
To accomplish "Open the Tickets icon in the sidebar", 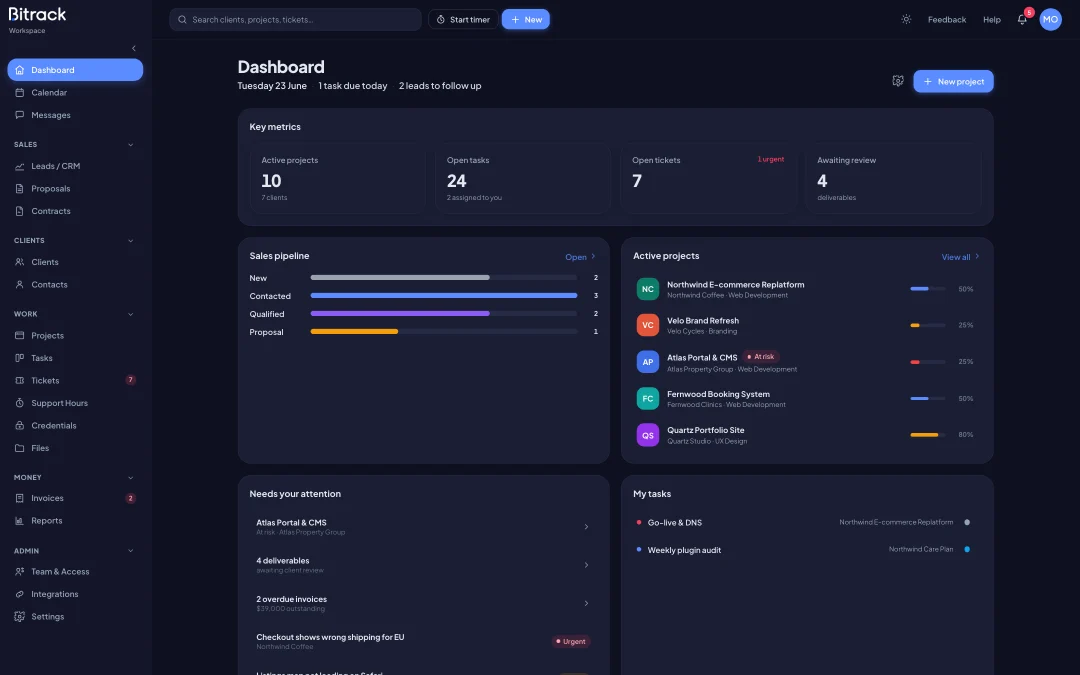I will click(19, 380).
